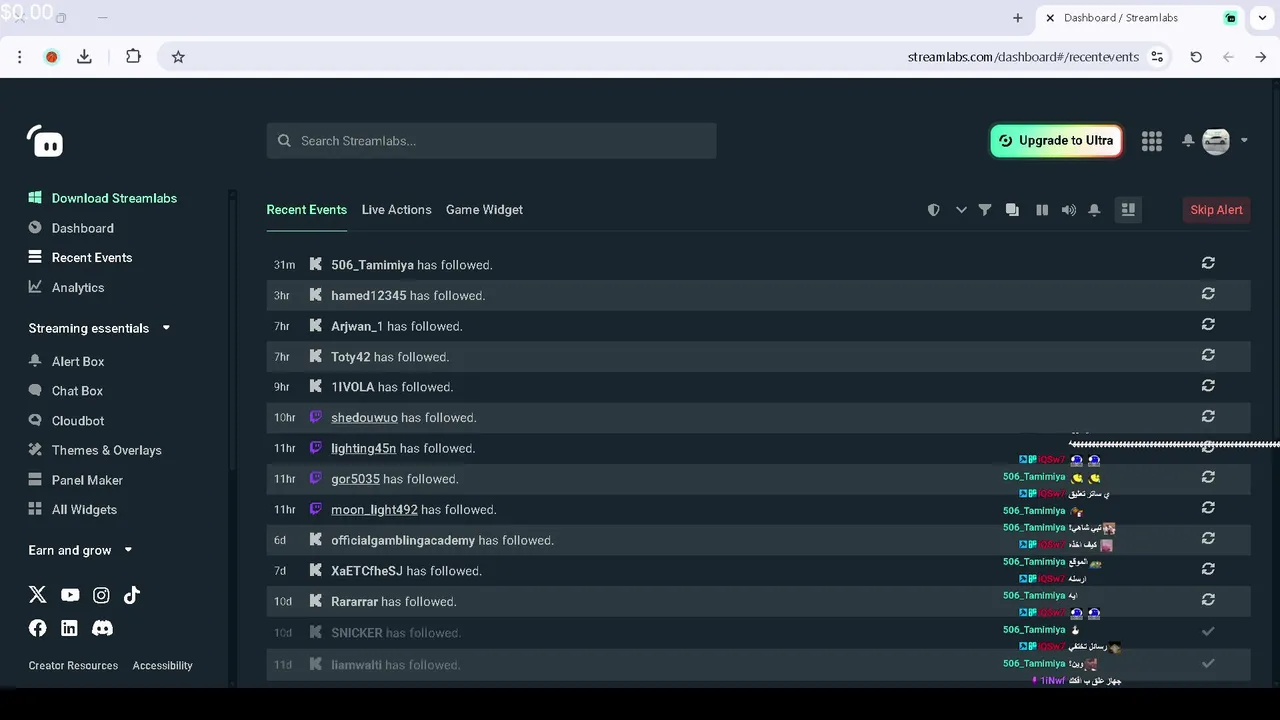Click the Creator Resources link
This screenshot has height=720, width=1280.
click(73, 666)
